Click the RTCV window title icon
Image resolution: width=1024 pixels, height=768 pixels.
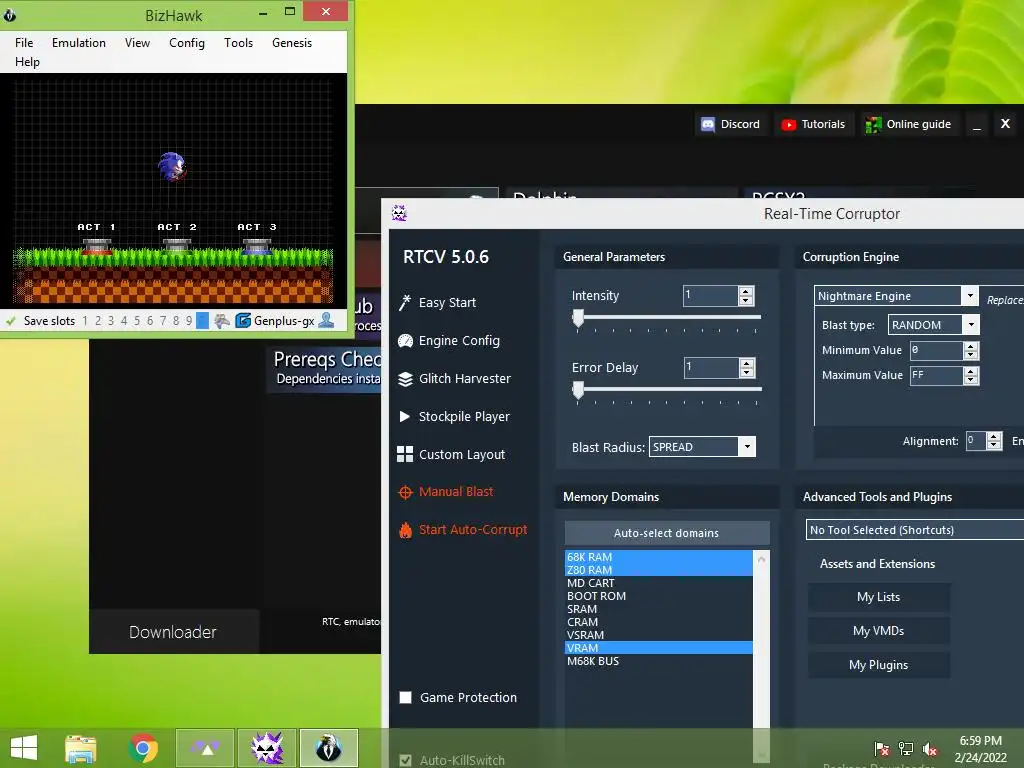click(x=399, y=213)
